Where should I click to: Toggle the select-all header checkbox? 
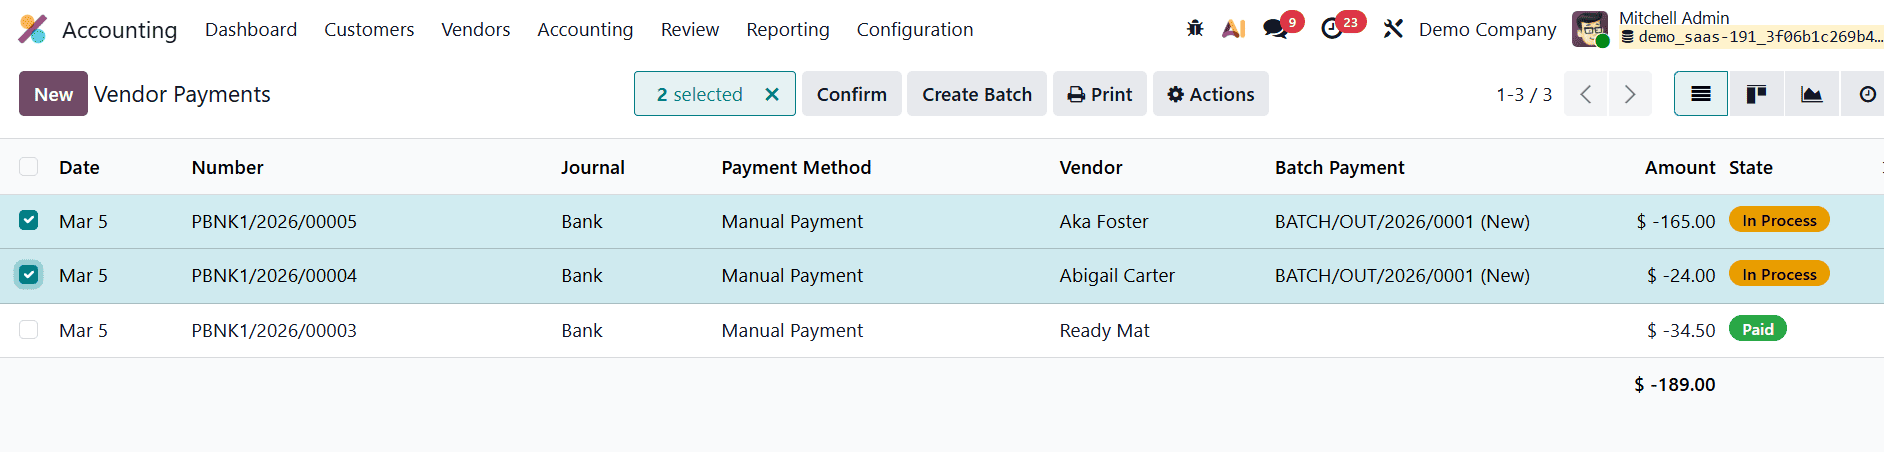click(29, 167)
